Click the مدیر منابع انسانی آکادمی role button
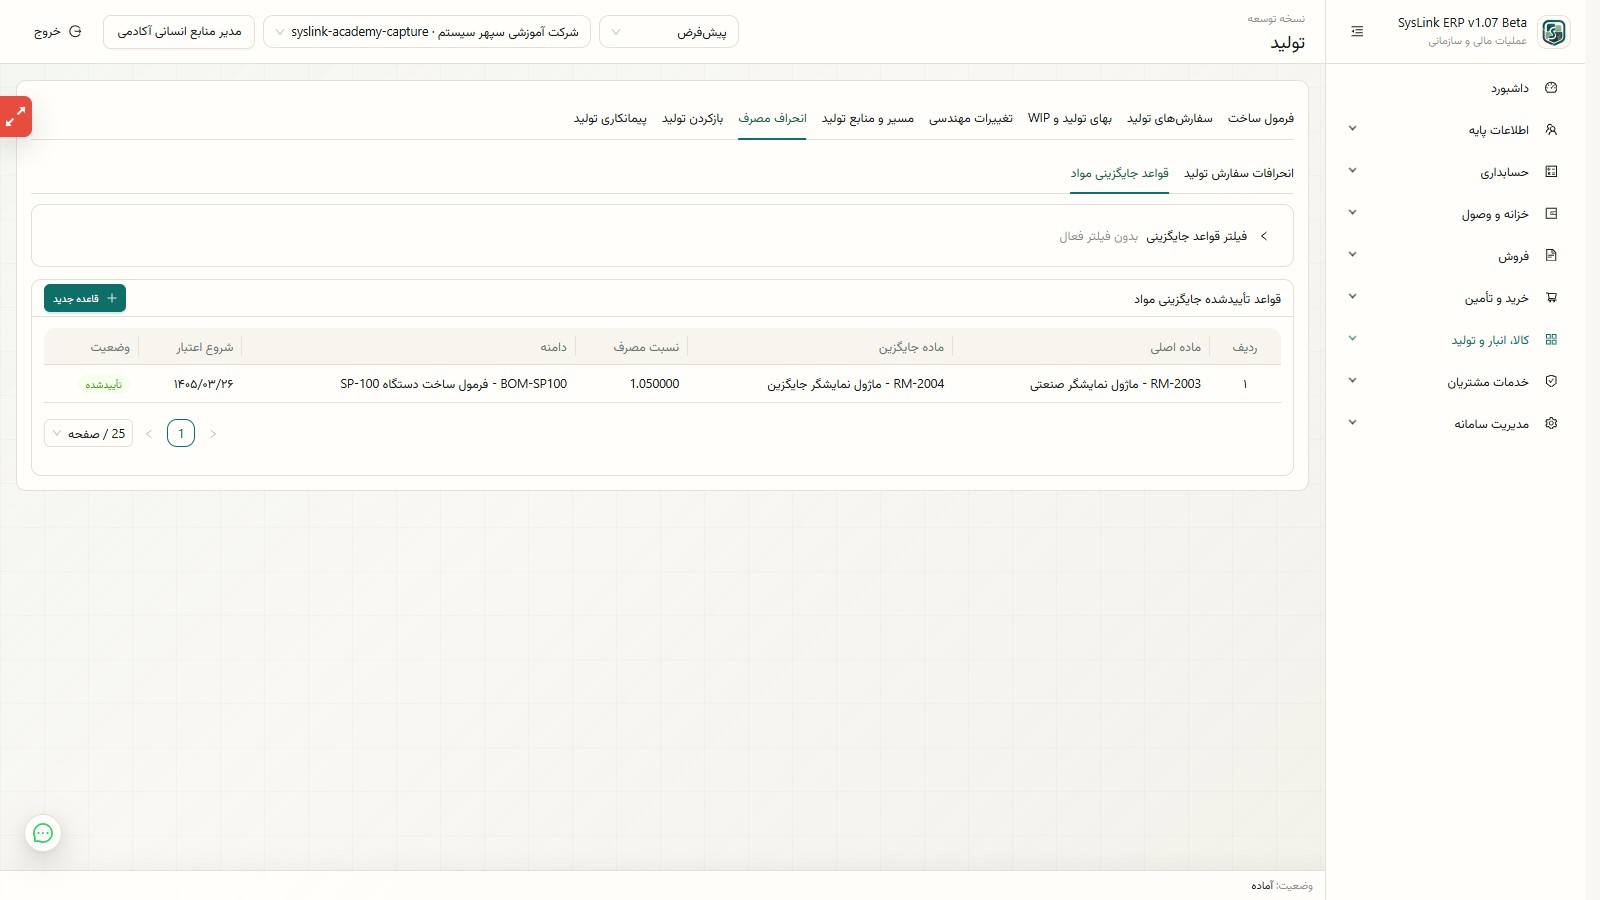This screenshot has height=900, width=1600. 179,32
